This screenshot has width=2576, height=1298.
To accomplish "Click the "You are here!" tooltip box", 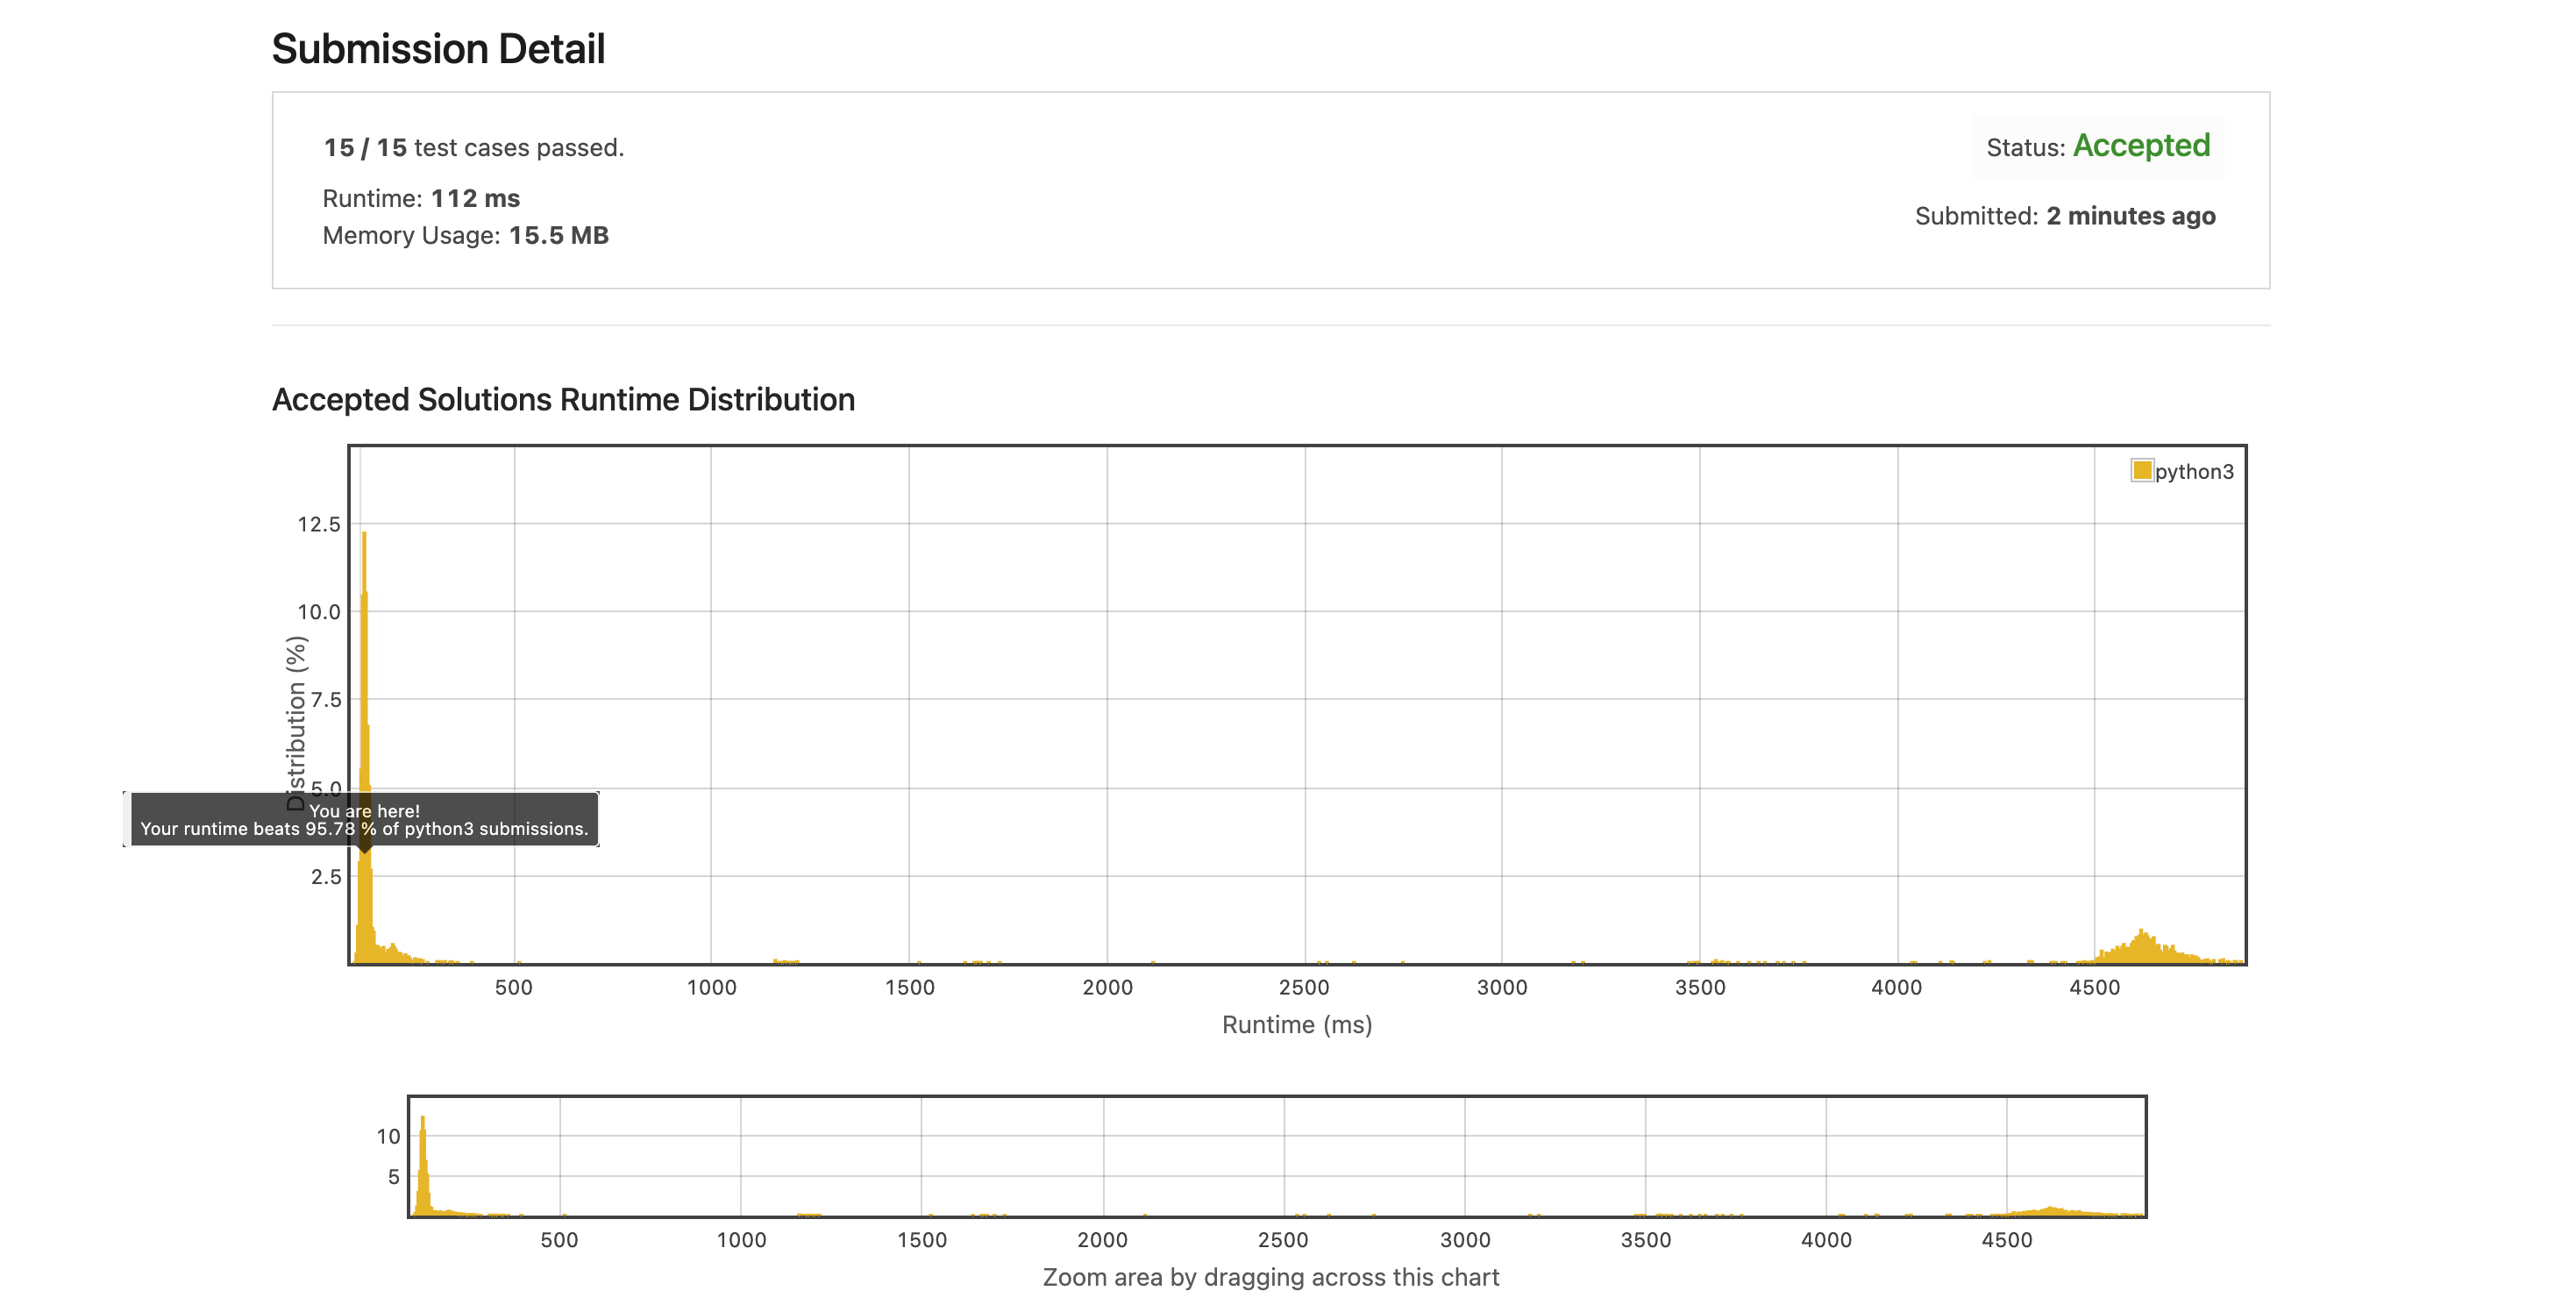I will pos(364,819).
